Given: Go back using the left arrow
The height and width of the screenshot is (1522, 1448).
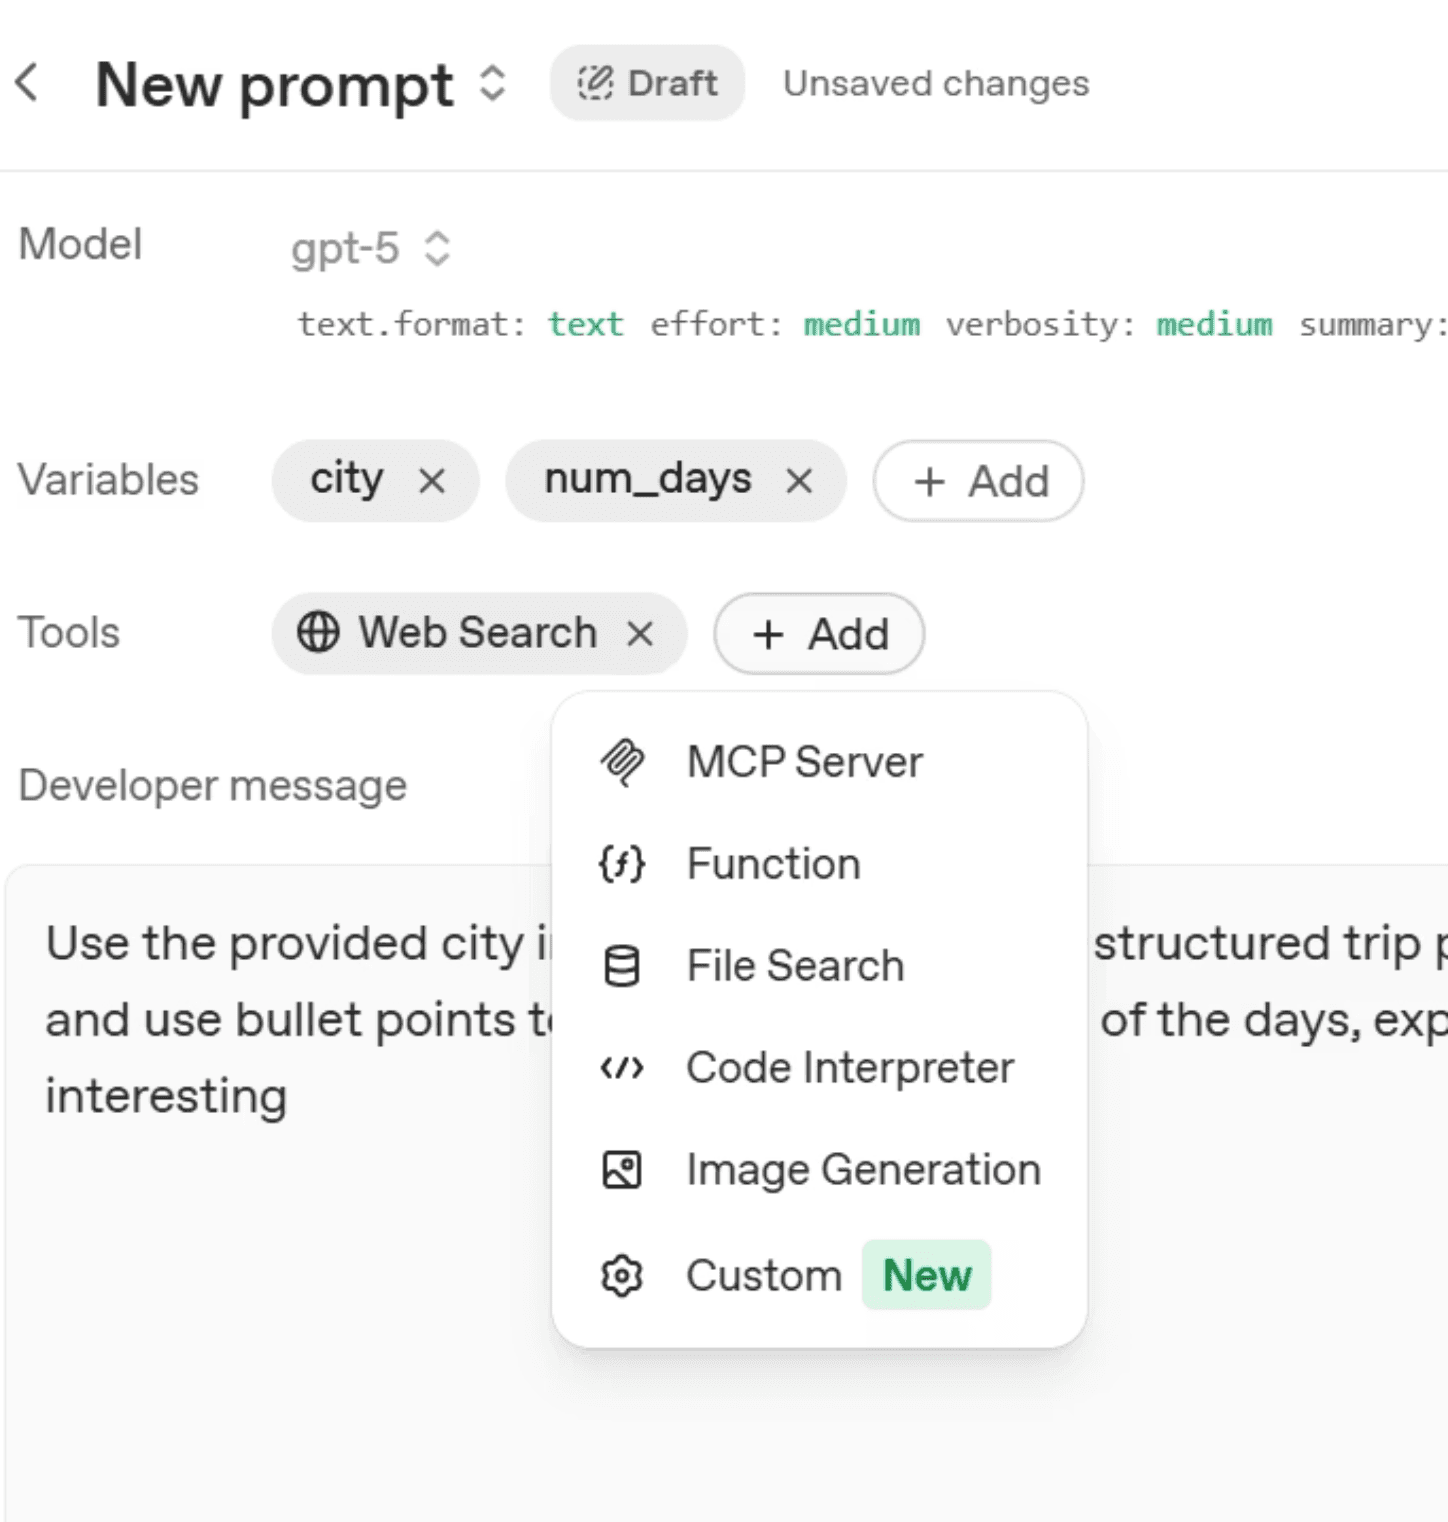Looking at the screenshot, I should tap(28, 83).
